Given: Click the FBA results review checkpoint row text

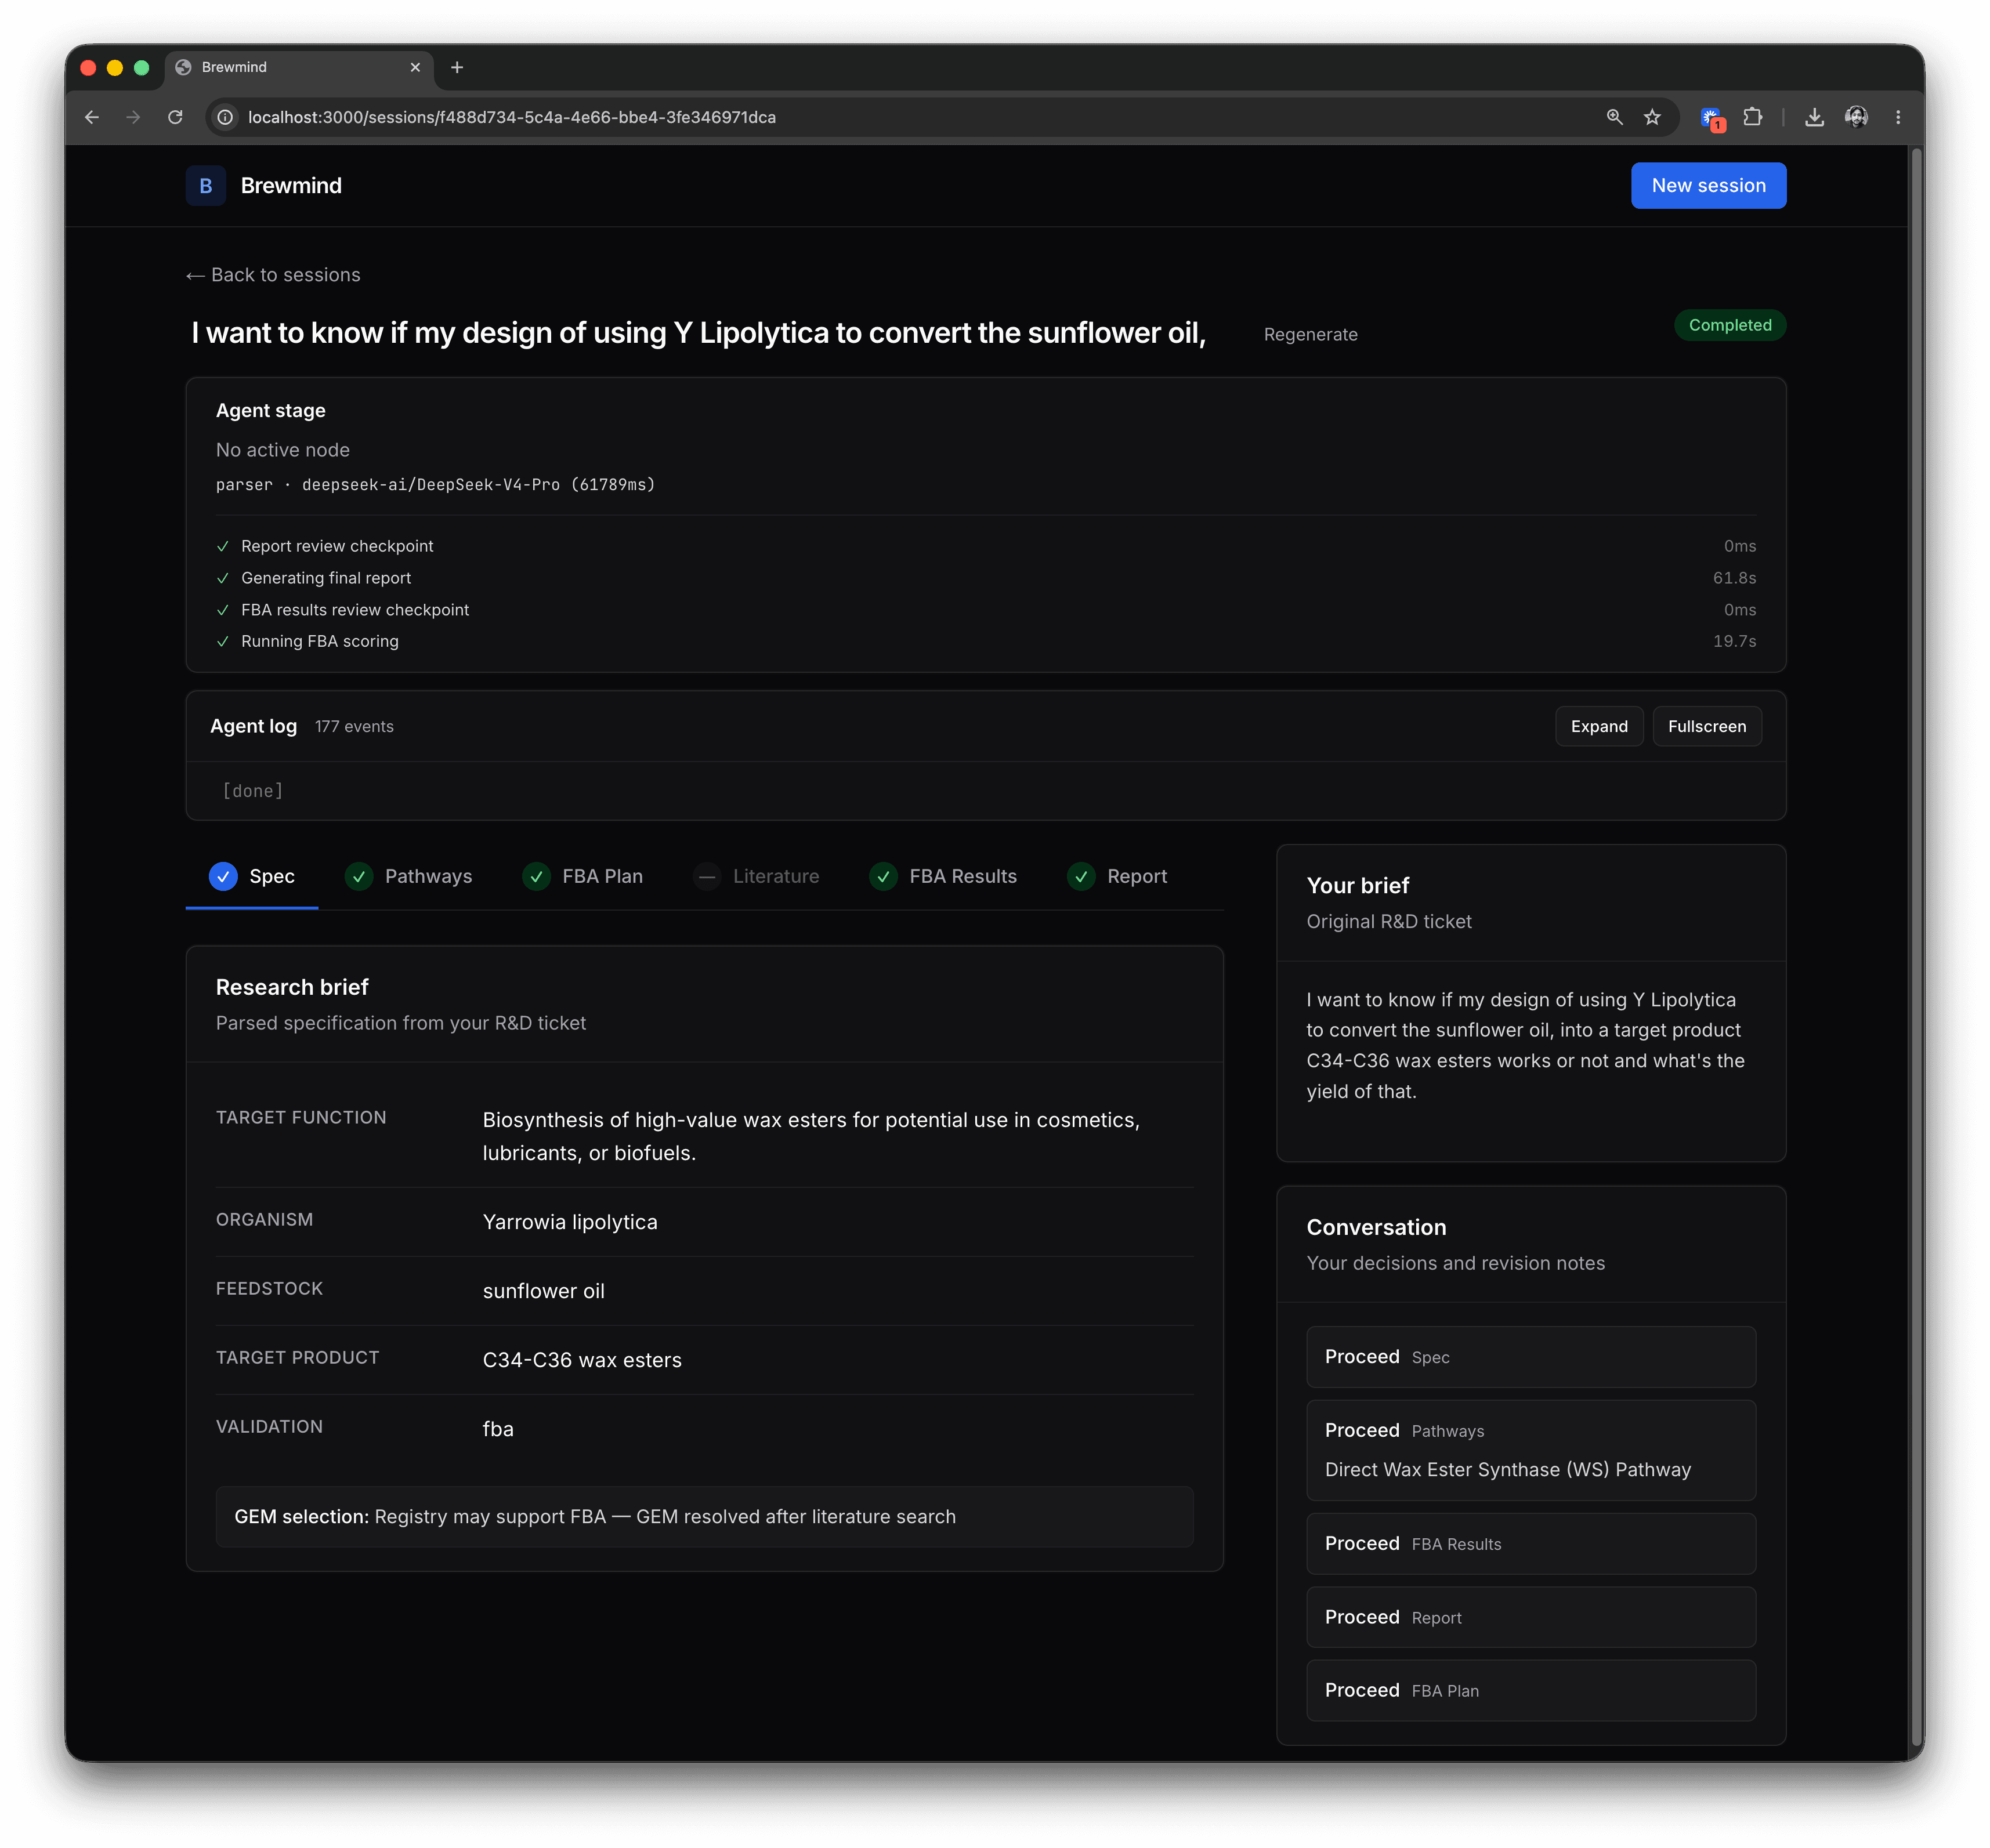Looking at the screenshot, I should click(x=355, y=610).
